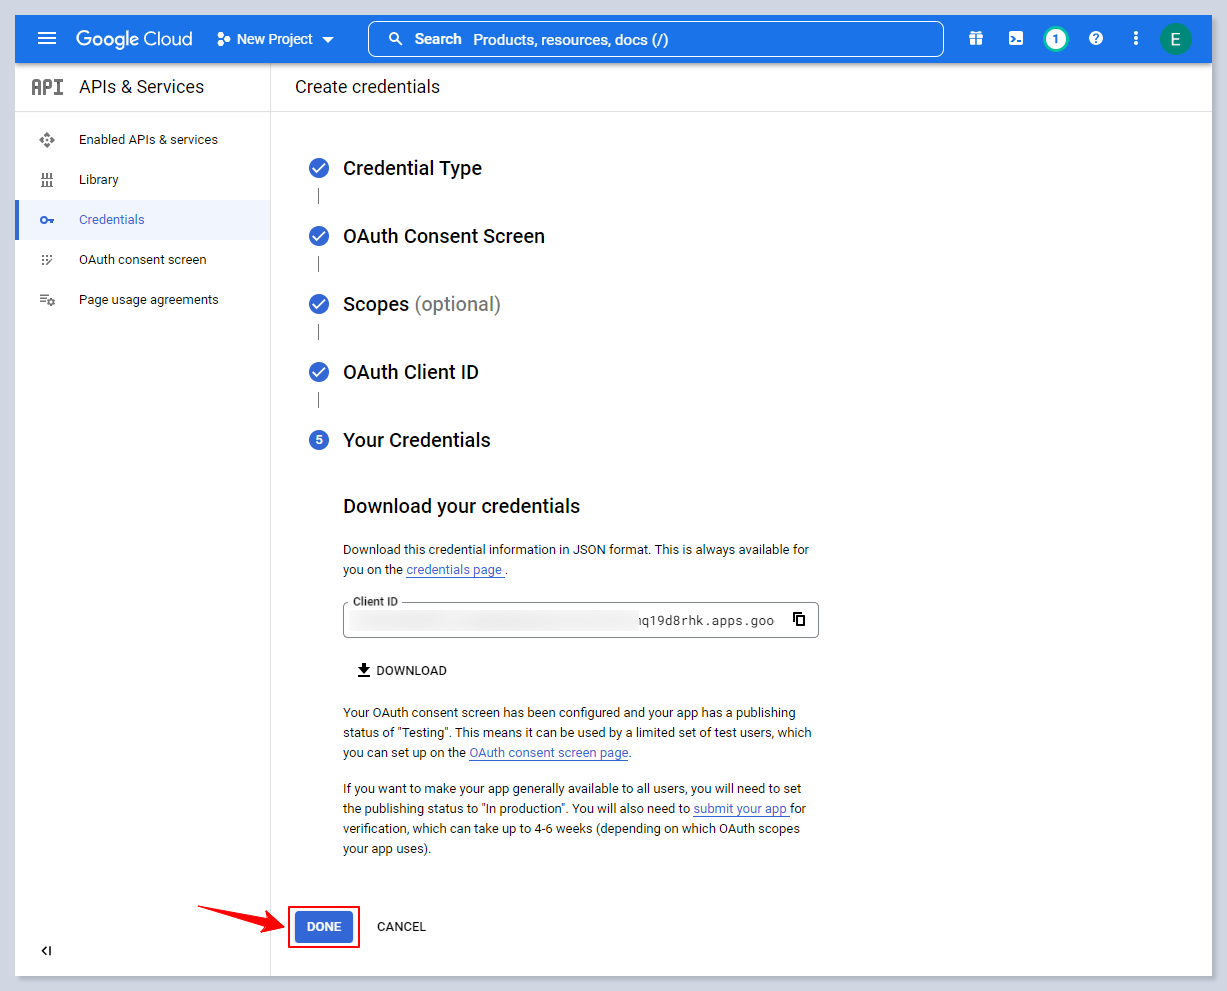Click the Download your credentials heading
The width and height of the screenshot is (1227, 991).
[x=461, y=506]
